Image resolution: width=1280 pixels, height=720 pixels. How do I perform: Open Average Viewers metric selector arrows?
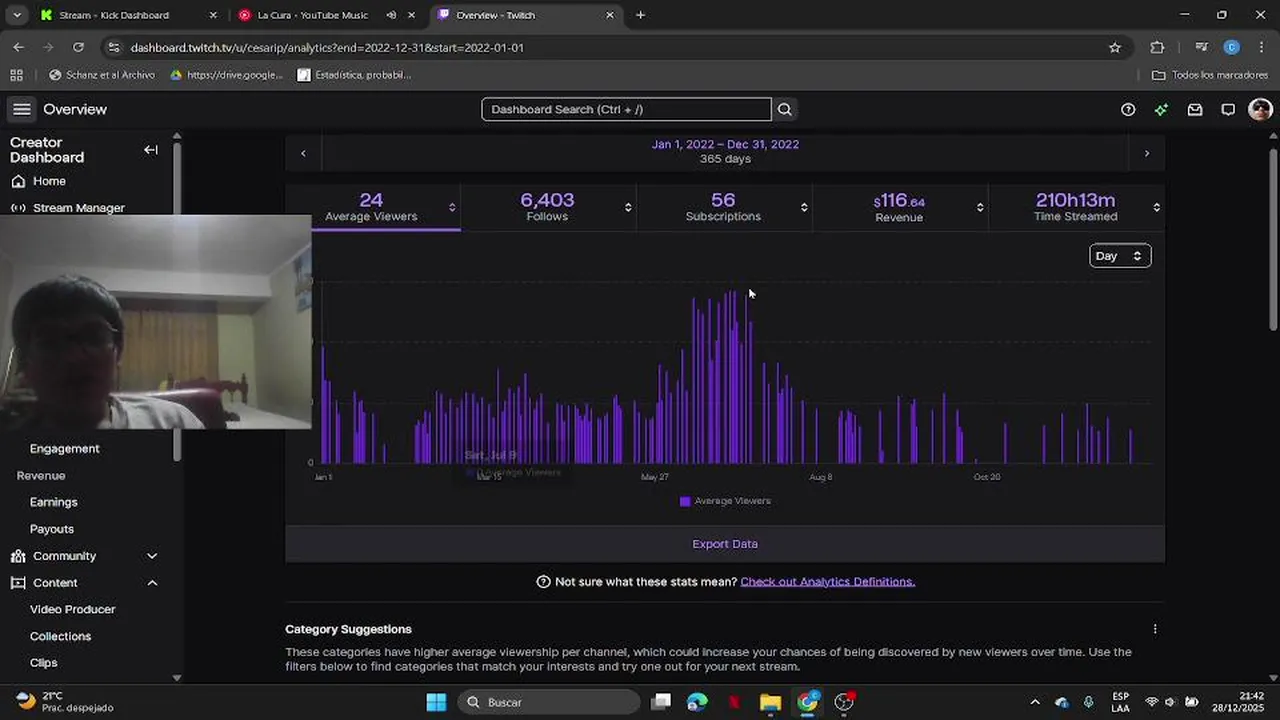452,207
